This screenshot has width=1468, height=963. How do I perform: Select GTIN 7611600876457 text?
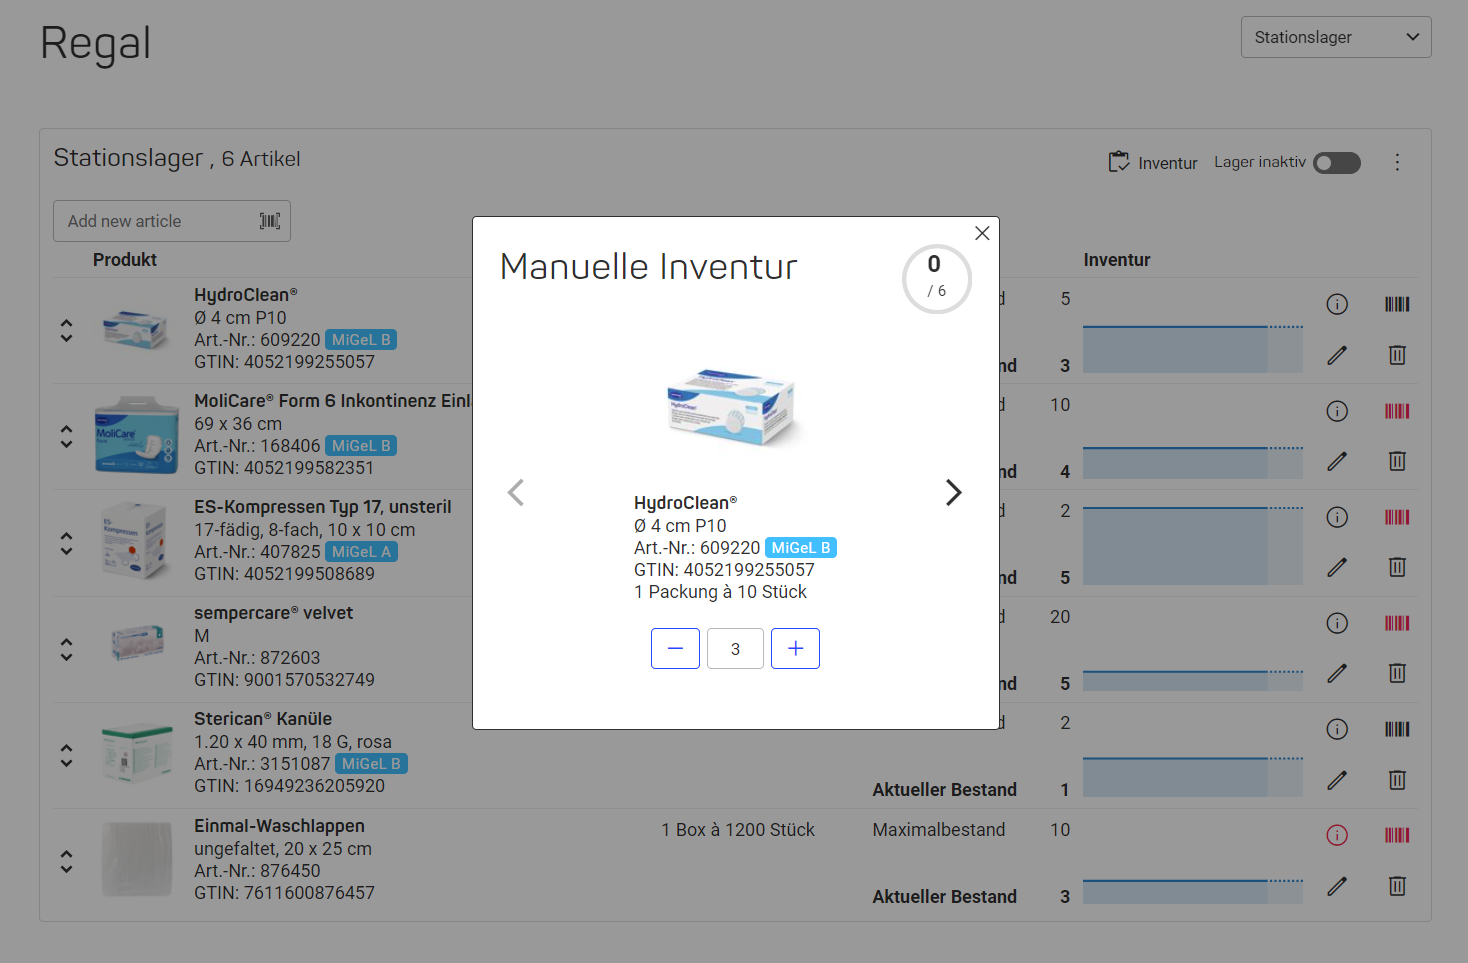click(x=284, y=893)
